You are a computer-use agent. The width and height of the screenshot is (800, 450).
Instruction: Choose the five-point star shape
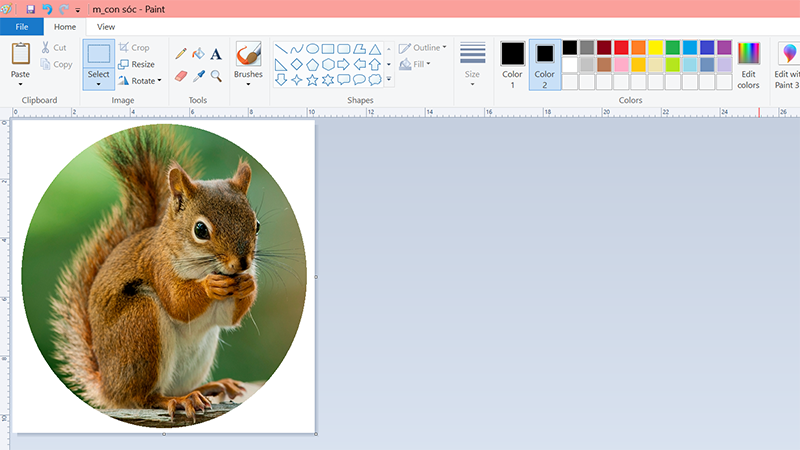click(x=312, y=79)
